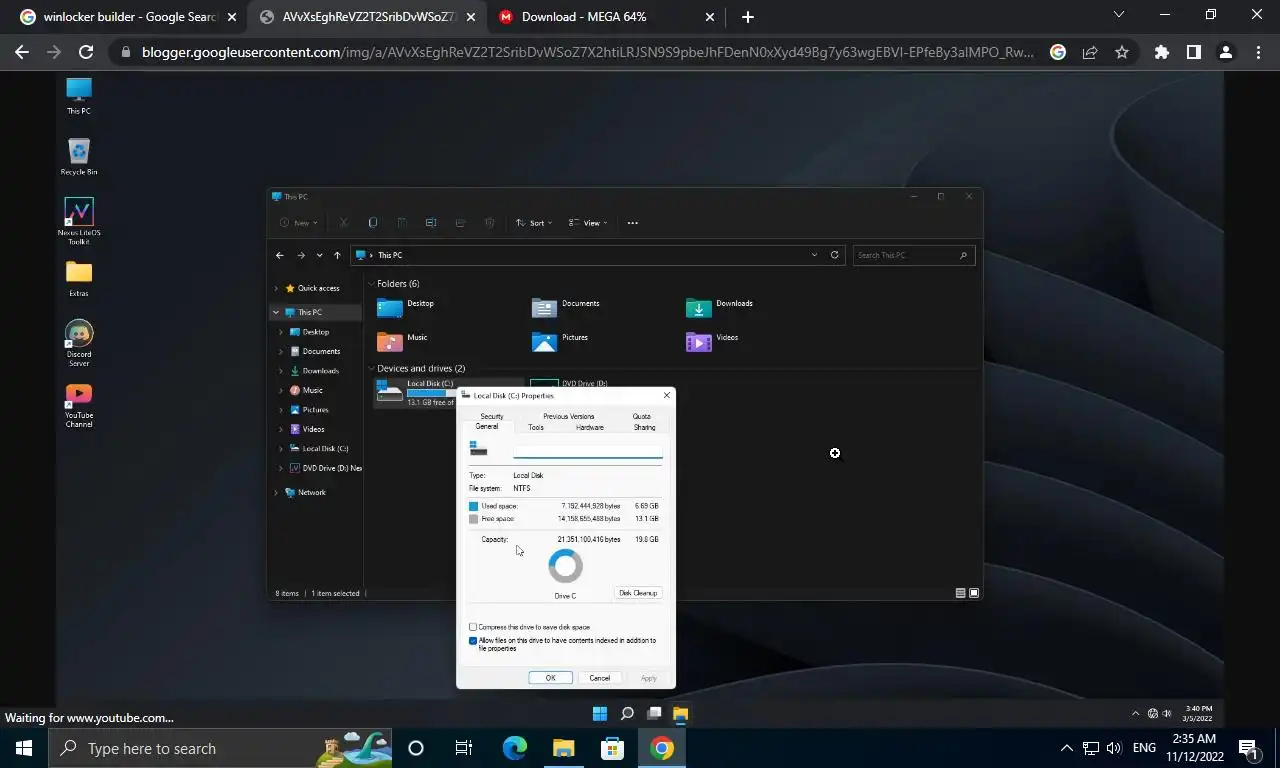Switch to the Security tab in Properties

tap(491, 416)
